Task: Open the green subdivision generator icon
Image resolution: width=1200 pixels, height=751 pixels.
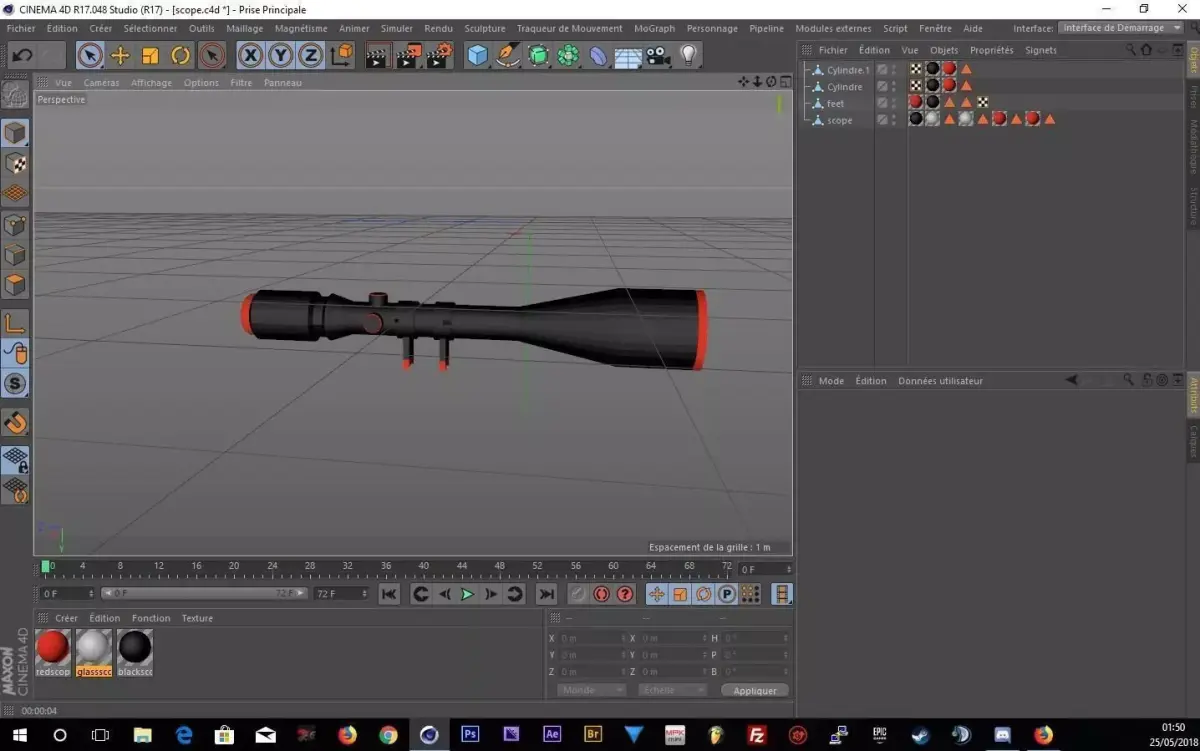Action: (x=538, y=56)
